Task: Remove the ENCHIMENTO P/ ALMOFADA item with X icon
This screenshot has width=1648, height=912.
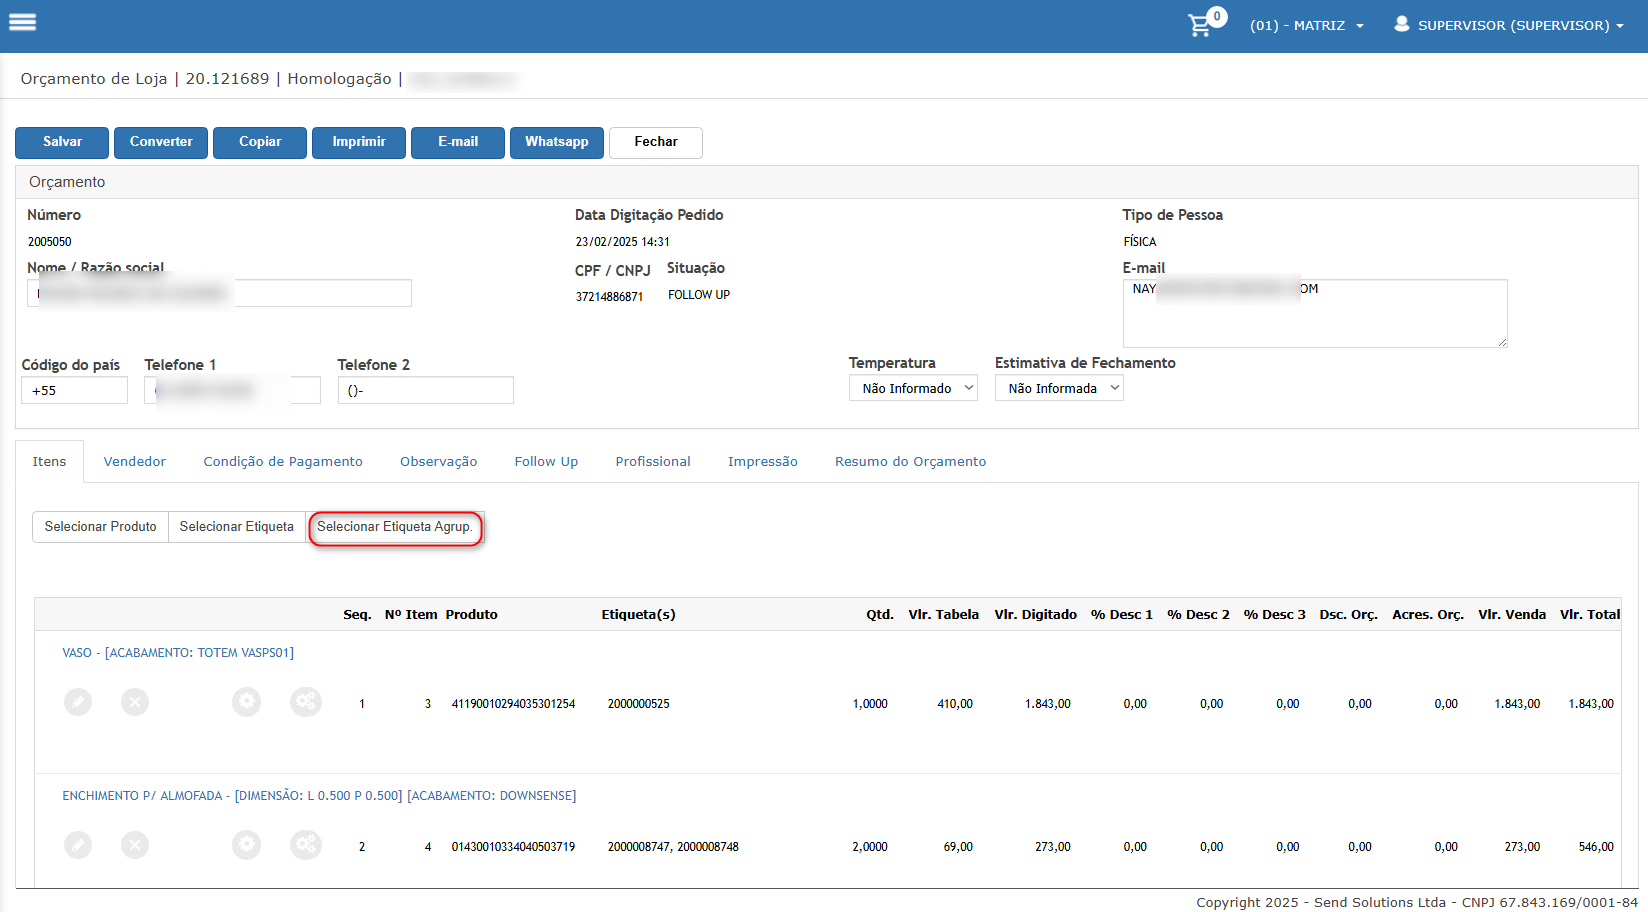Action: (x=135, y=845)
